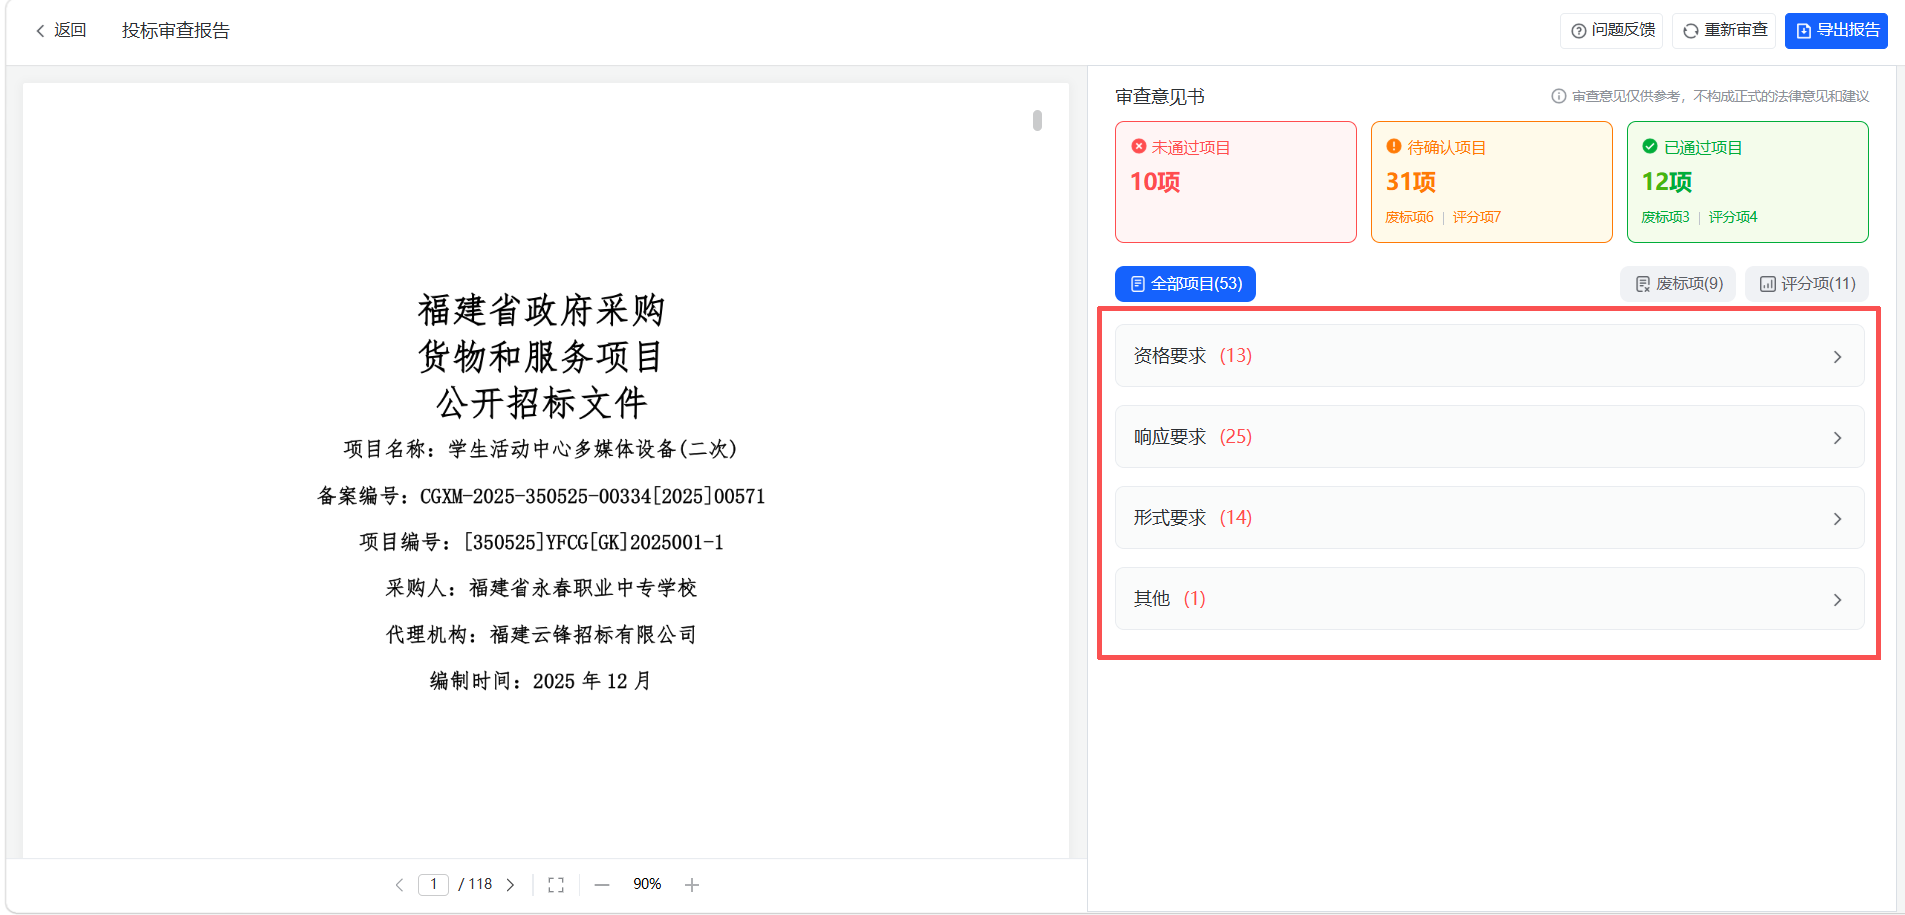The width and height of the screenshot is (1905, 915).
Task: Go back using the 返回 arrow
Action: (60, 31)
